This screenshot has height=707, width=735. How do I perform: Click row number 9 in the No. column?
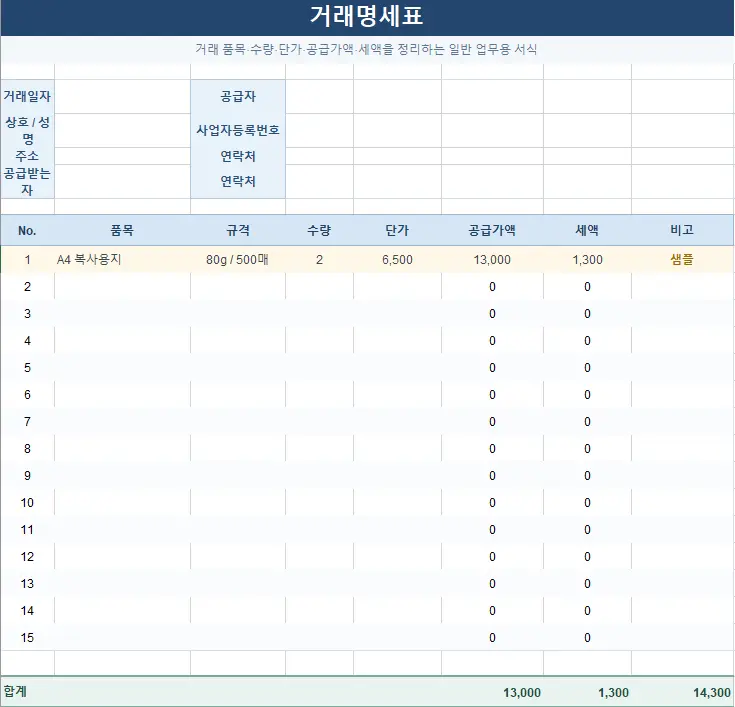tap(27, 475)
